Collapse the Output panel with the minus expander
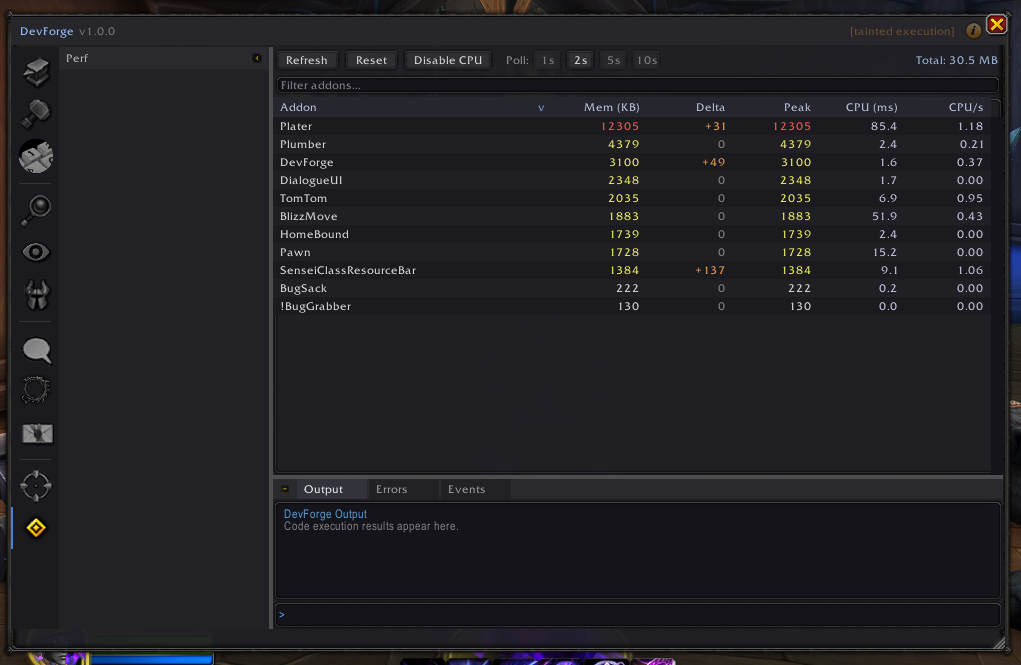Screen dimensions: 1021x665 [x=285, y=489]
